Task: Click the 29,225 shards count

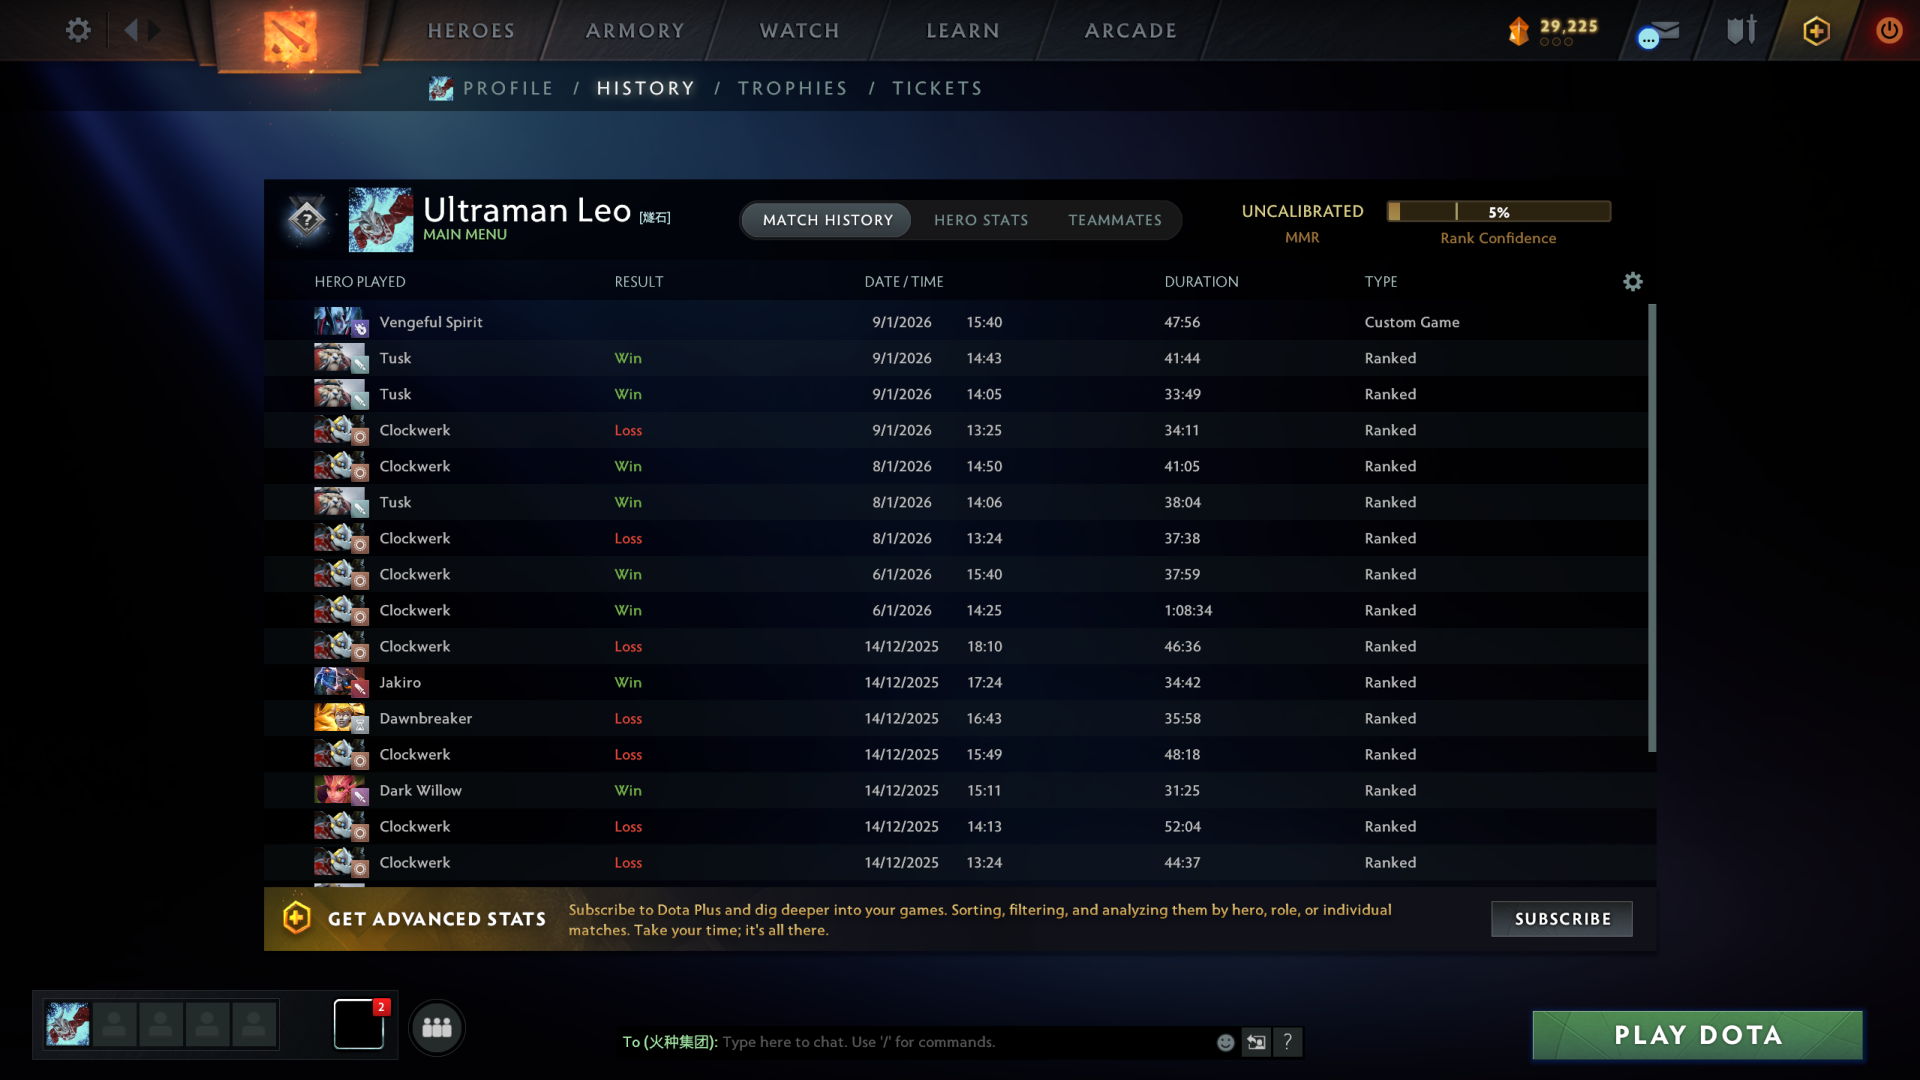Action: [x=1568, y=26]
